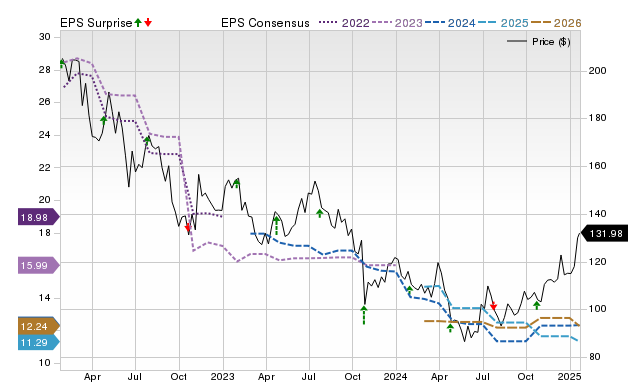This screenshot has width=640, height=382.
Task: Click the 131.98 current price tag
Action: [x=604, y=234]
